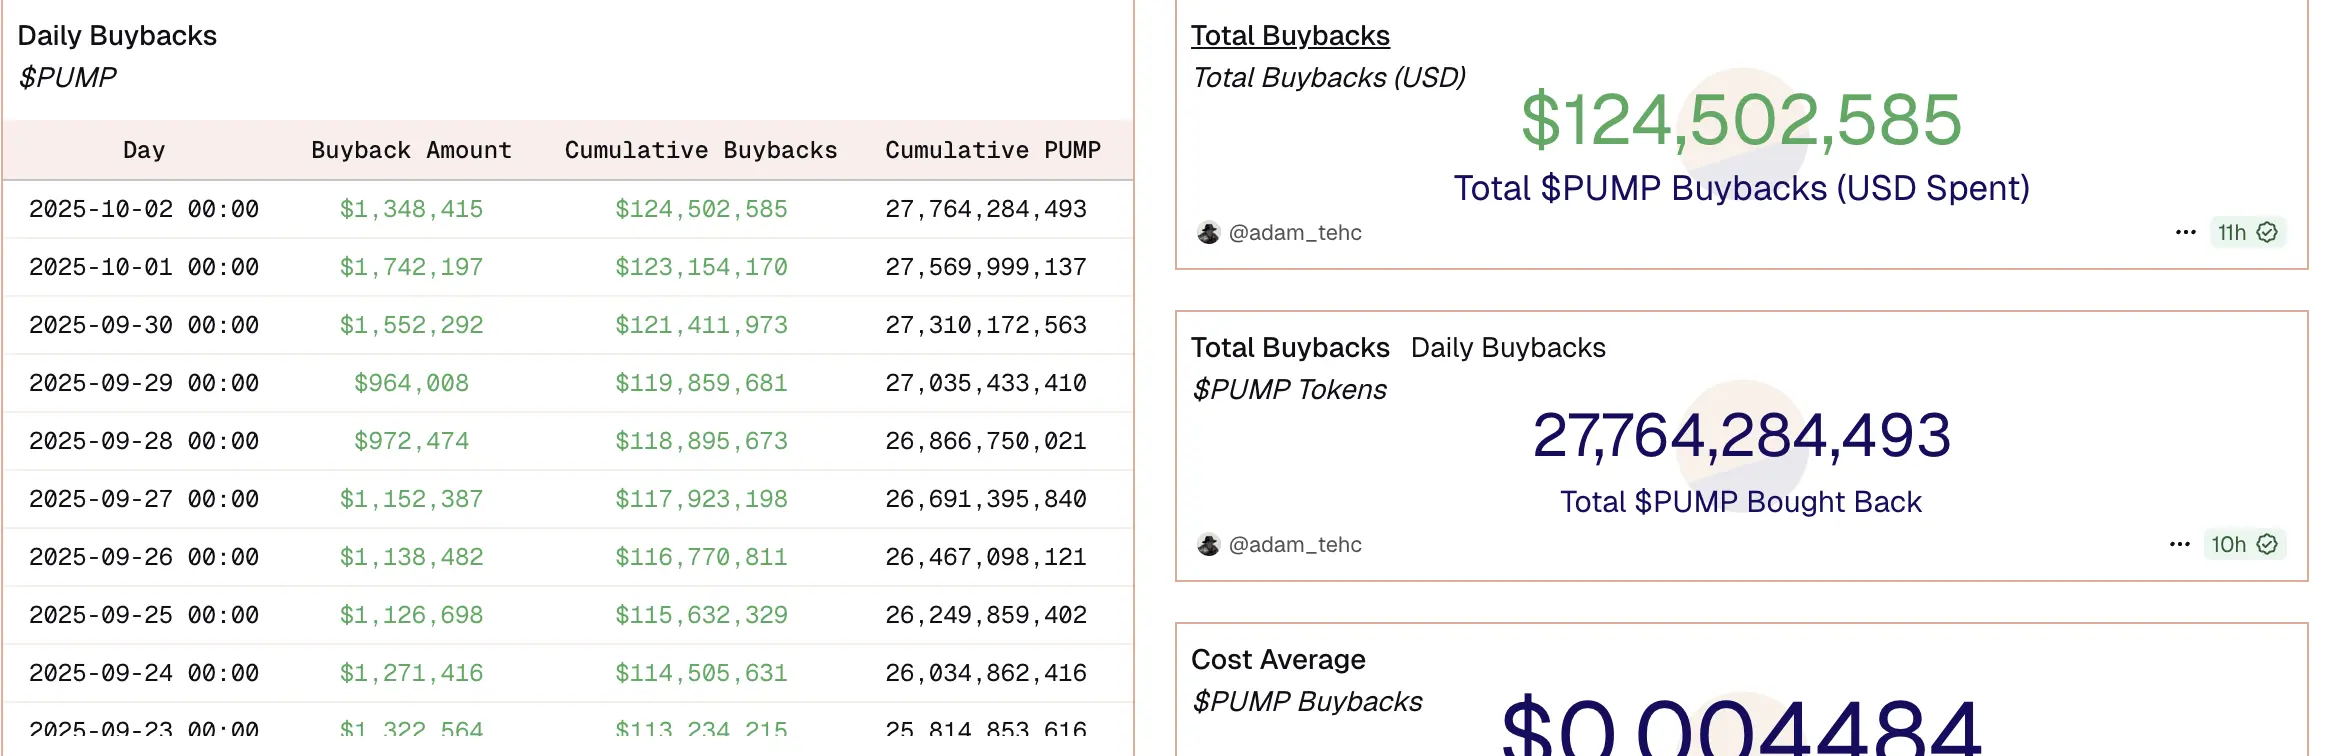The width and height of the screenshot is (2331, 756).
Task: Open the underlined Total Buybacks title link
Action: pyautogui.click(x=1289, y=36)
